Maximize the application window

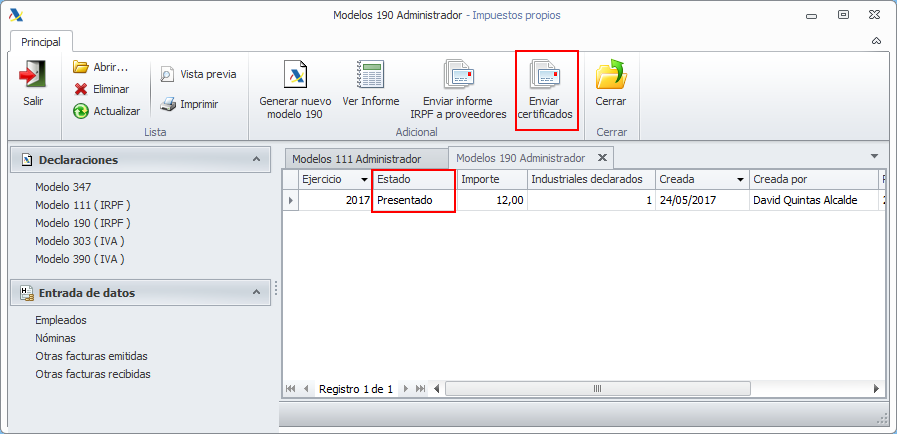coord(843,15)
